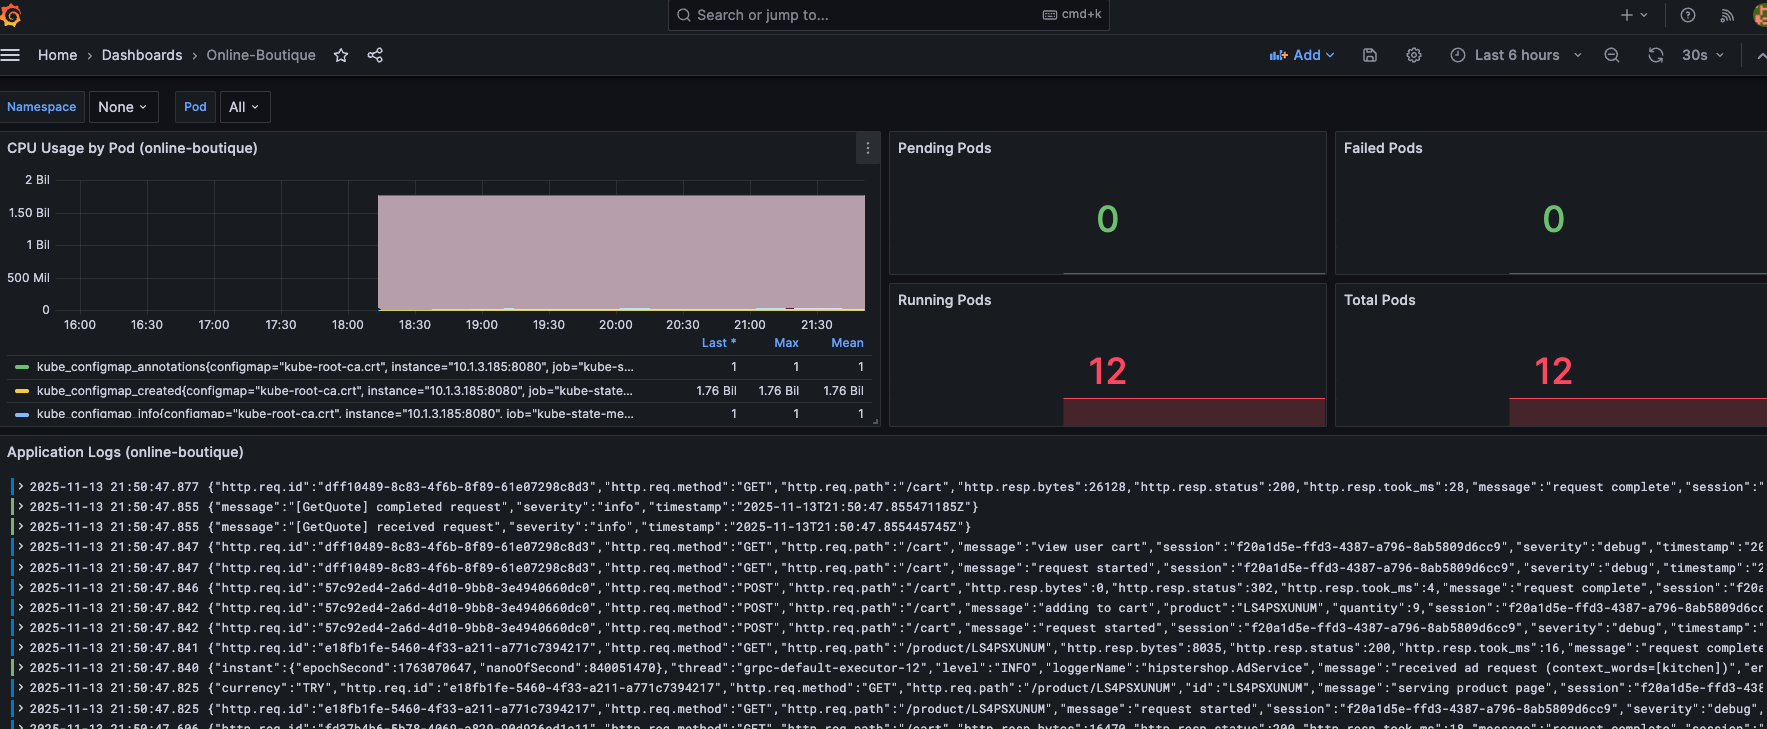Click green color swatch of kube_configmap_annotations

coord(22,367)
